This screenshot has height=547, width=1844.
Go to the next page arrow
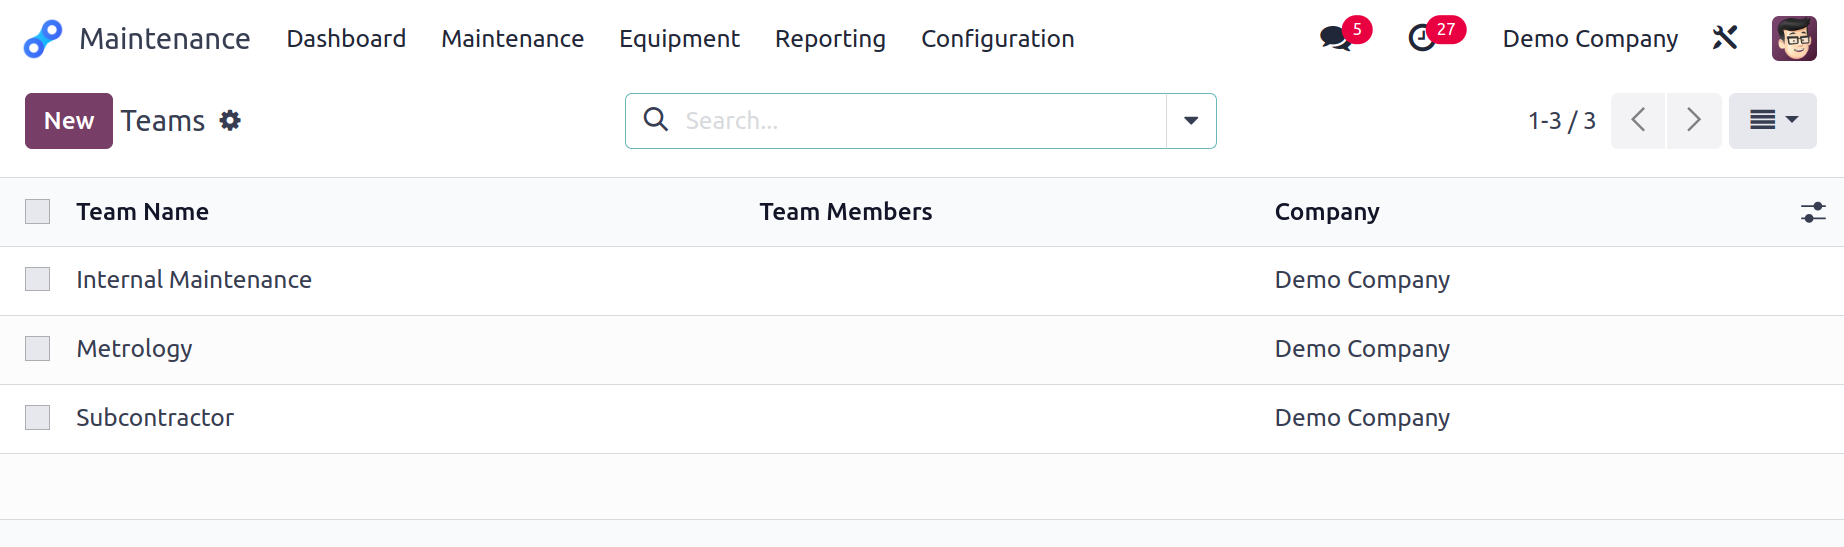[x=1694, y=121]
